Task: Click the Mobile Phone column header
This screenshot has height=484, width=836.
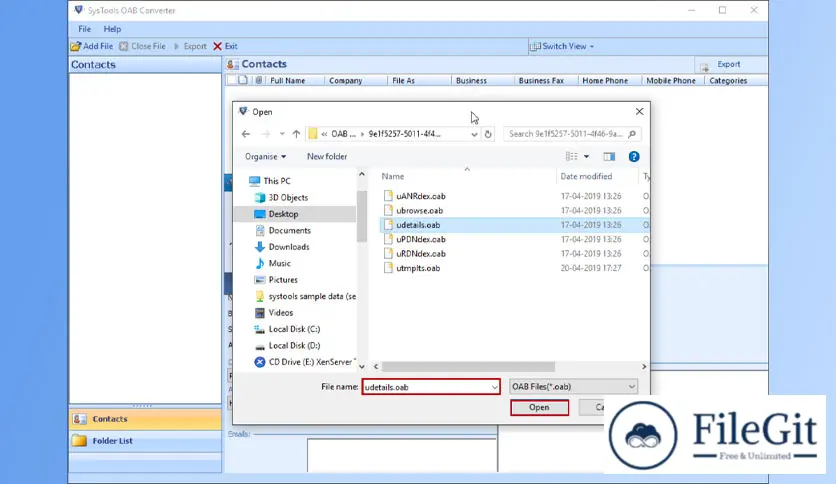Action: click(672, 80)
